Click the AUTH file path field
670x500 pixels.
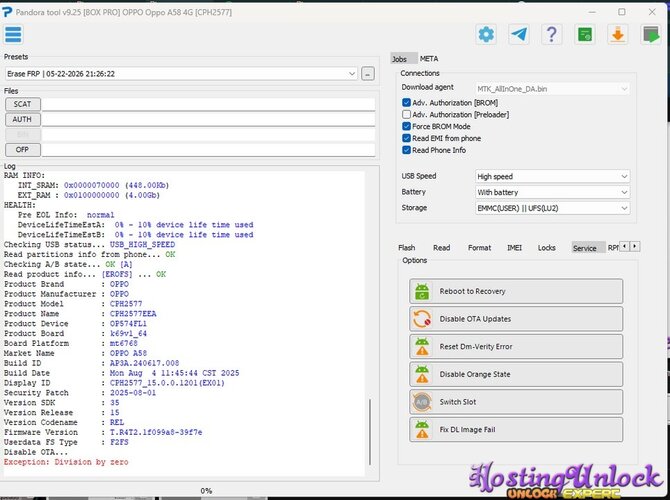click(x=209, y=120)
